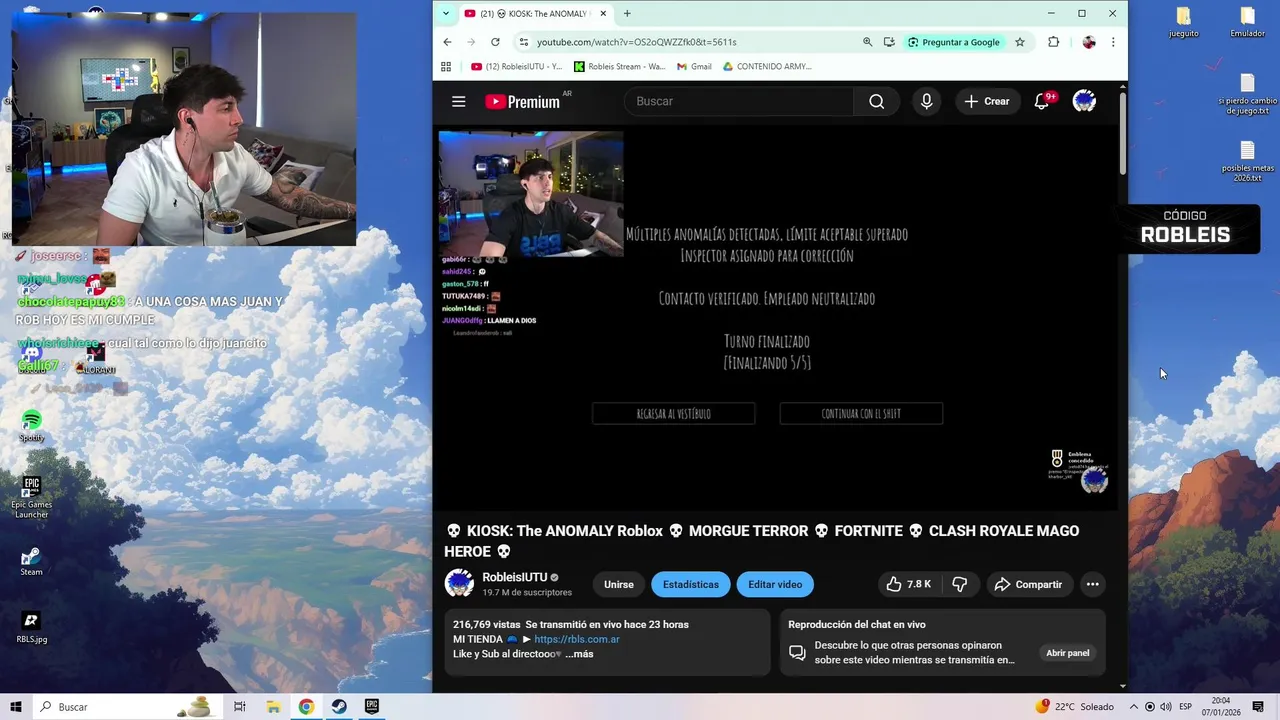Open the YouTube account avatar menu

[x=1084, y=101]
